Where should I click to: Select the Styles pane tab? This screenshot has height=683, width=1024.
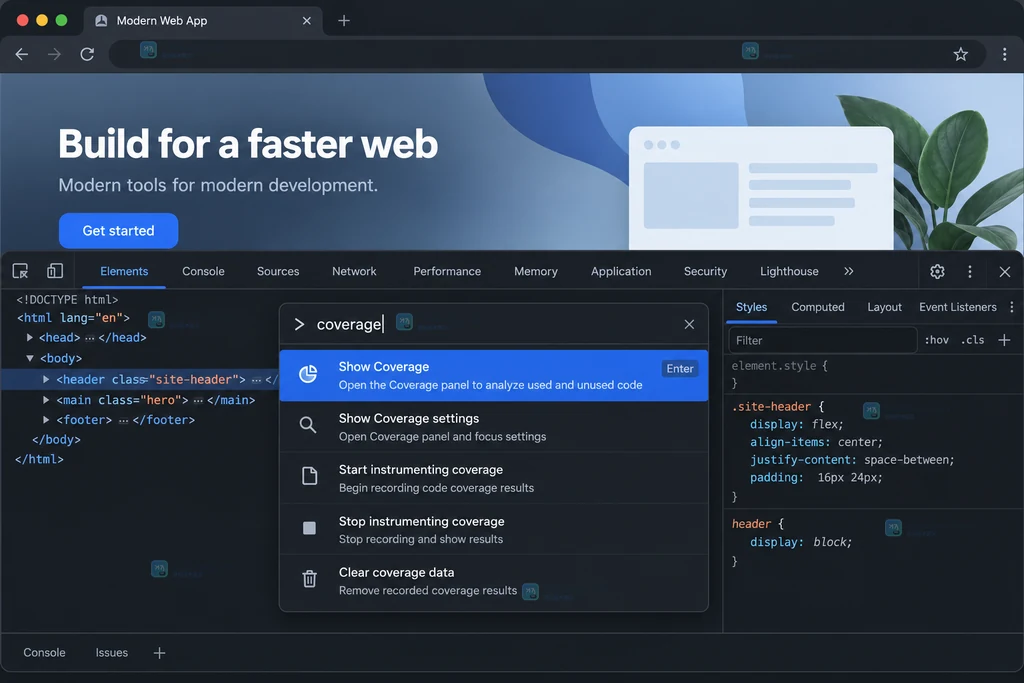tap(752, 307)
